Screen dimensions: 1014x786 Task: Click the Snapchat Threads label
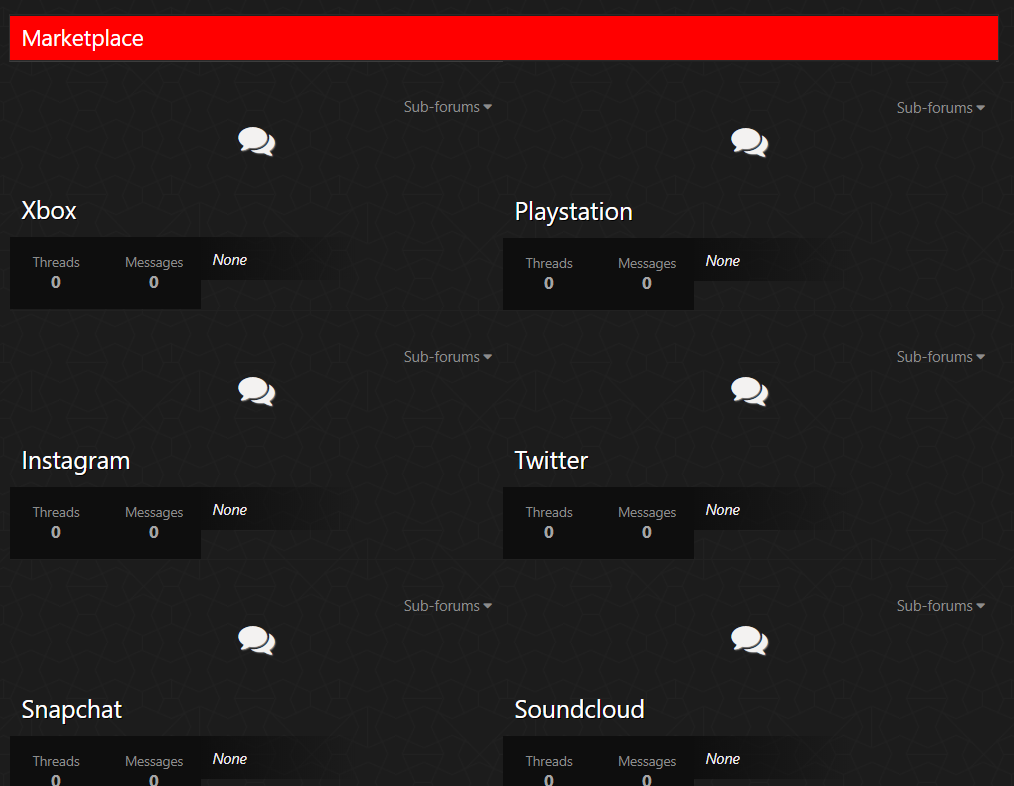tap(56, 761)
